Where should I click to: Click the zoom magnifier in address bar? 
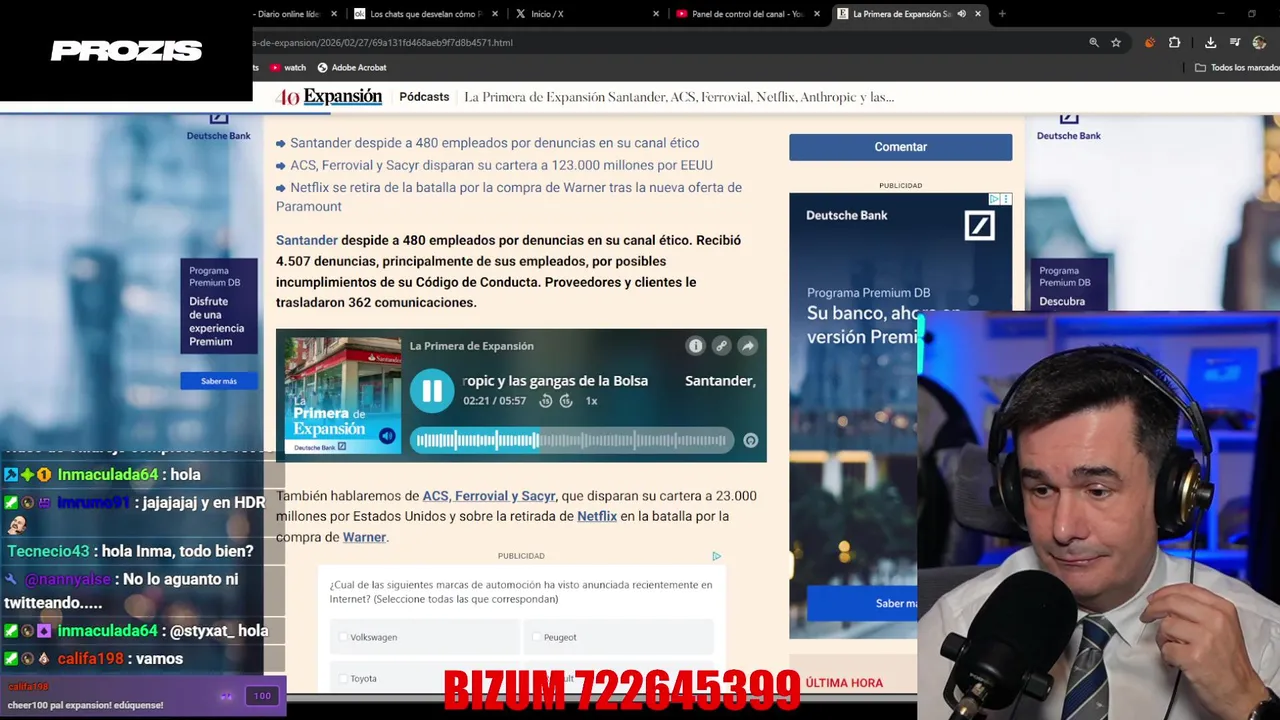(1094, 43)
